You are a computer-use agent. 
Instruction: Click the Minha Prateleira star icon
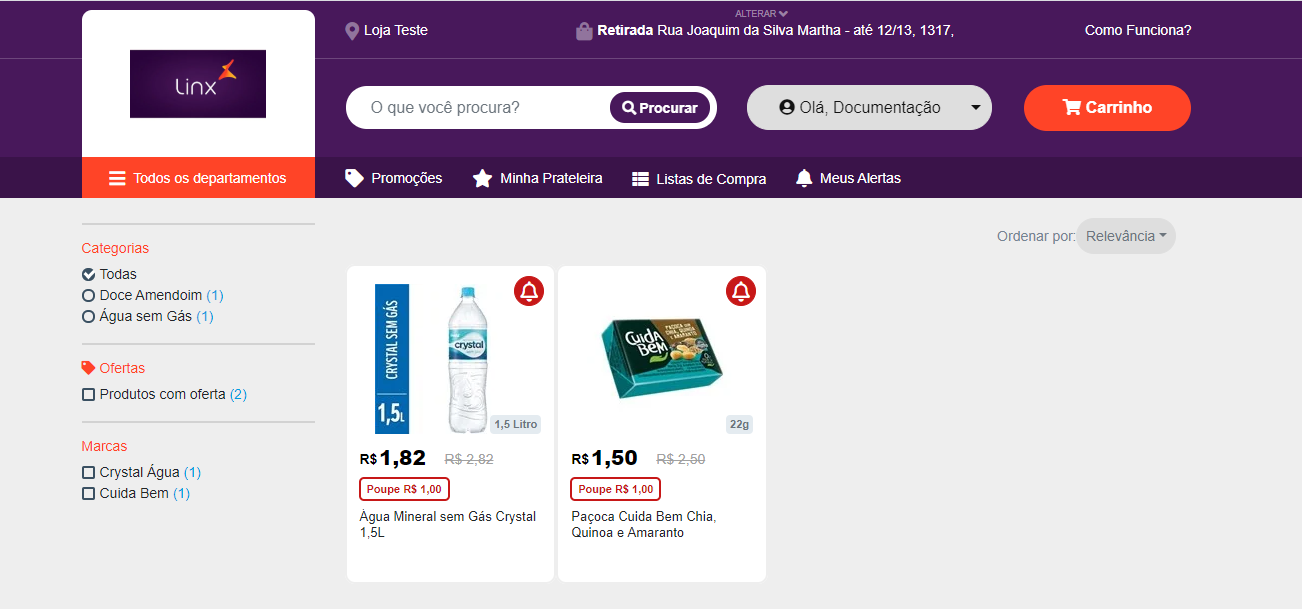[x=482, y=179]
